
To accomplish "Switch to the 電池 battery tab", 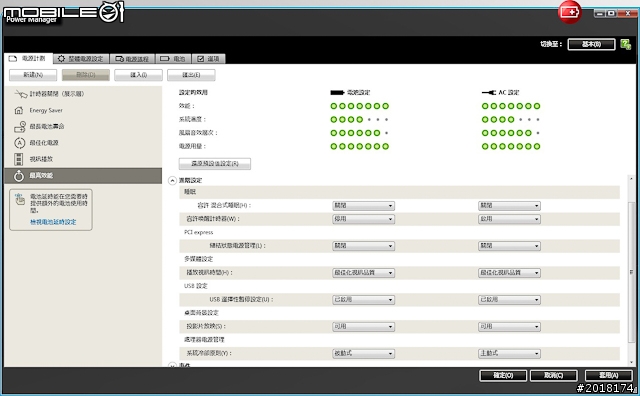I will click(x=173, y=59).
